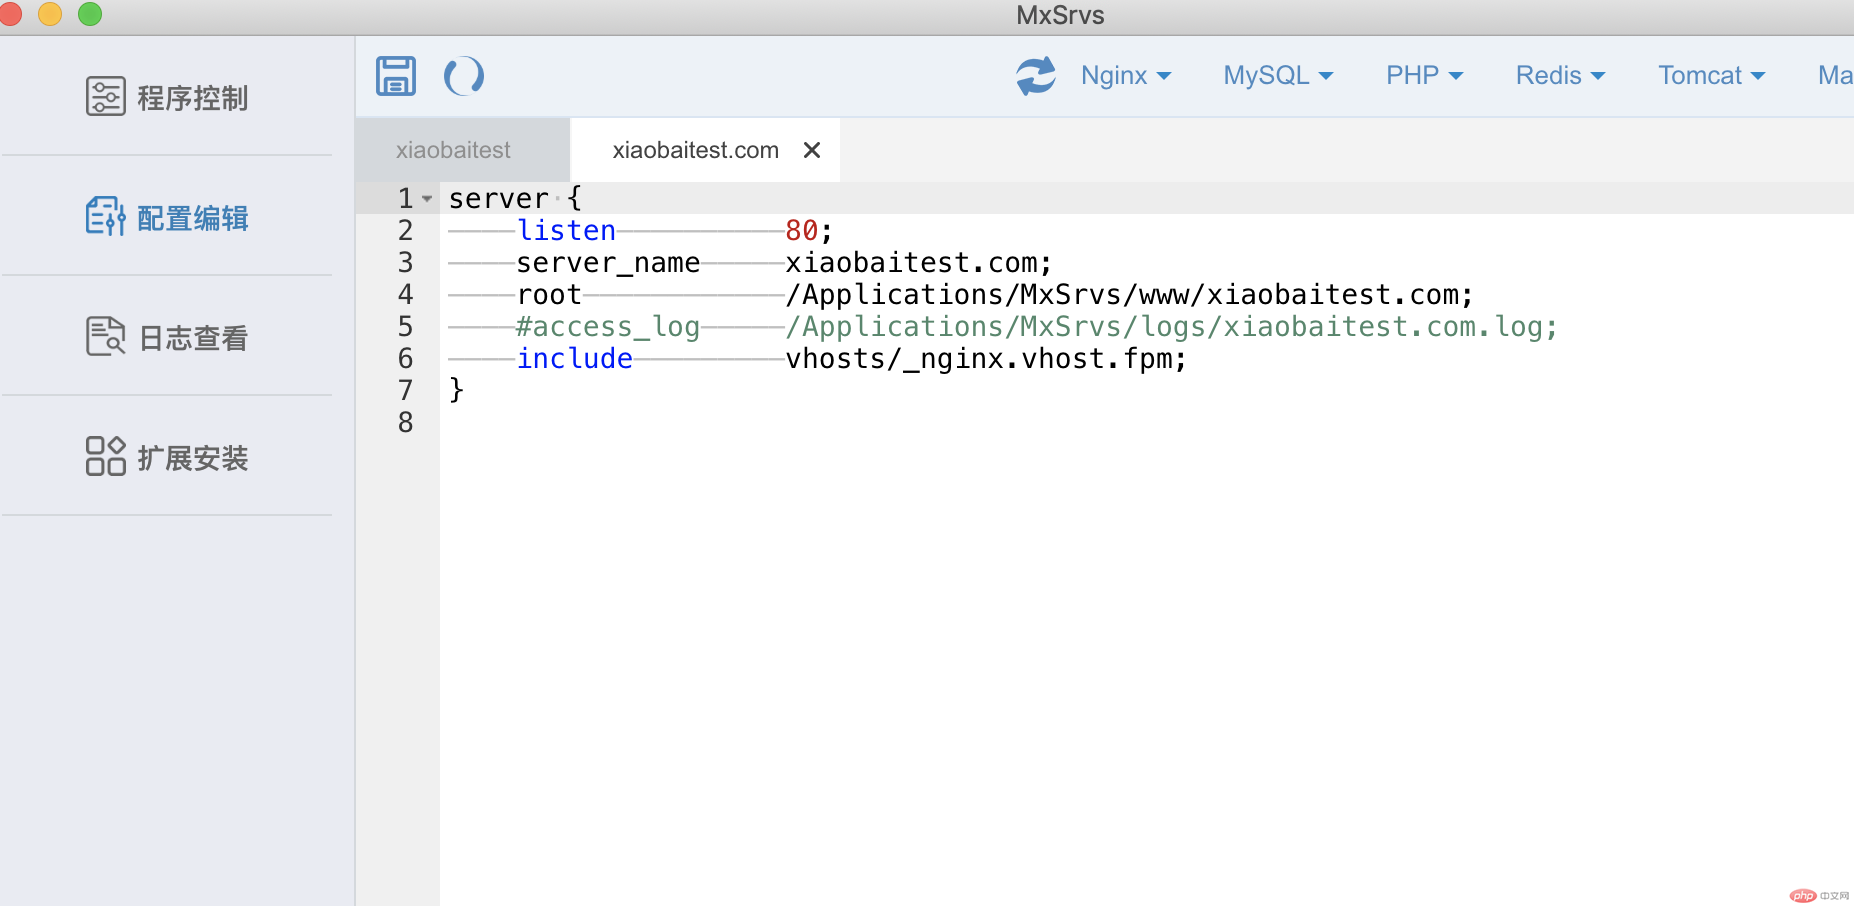The width and height of the screenshot is (1854, 906).
Task: Open 程序控制 program control sidebar section
Action: pyautogui.click(x=167, y=97)
